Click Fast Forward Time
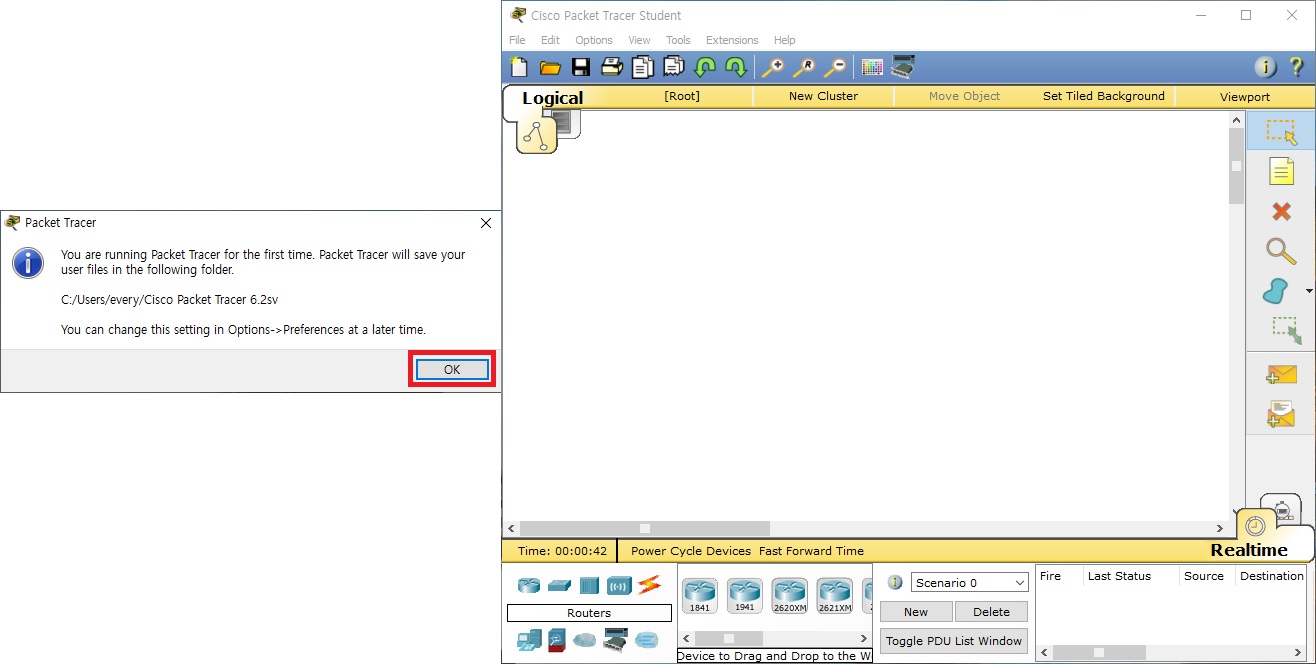Screen dimensions: 1316x664 811,551
